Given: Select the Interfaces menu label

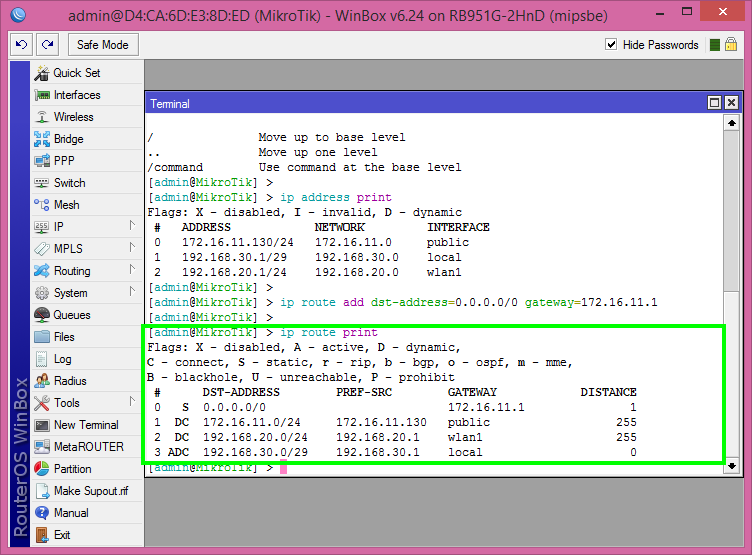Looking at the screenshot, I should pos(77,95).
